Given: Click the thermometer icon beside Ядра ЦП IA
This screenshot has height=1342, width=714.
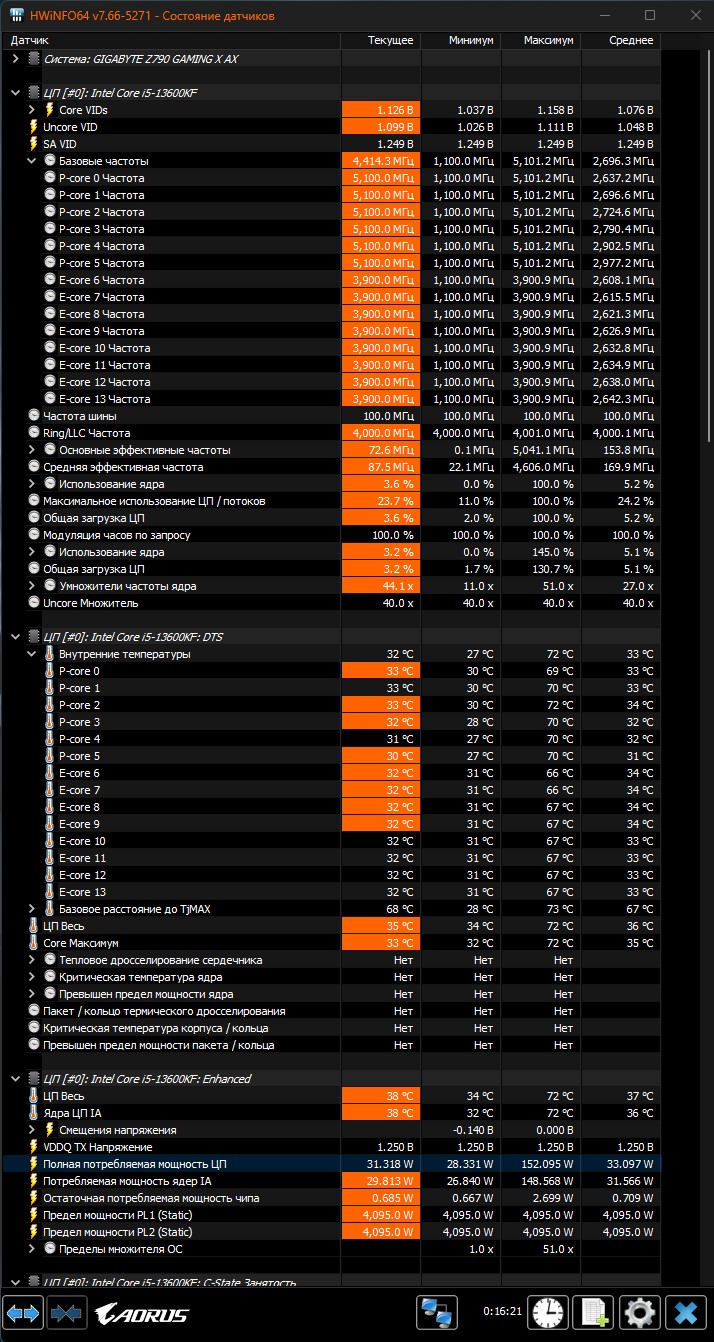Looking at the screenshot, I should click(34, 1113).
